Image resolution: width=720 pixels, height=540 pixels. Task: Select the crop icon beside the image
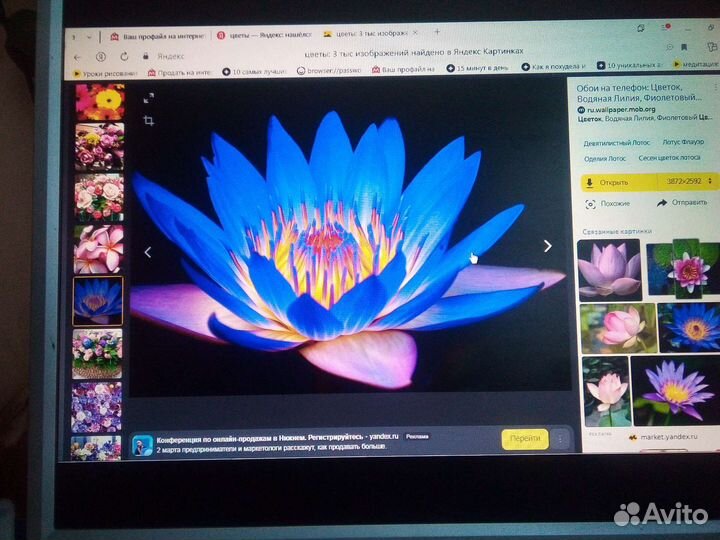point(148,121)
